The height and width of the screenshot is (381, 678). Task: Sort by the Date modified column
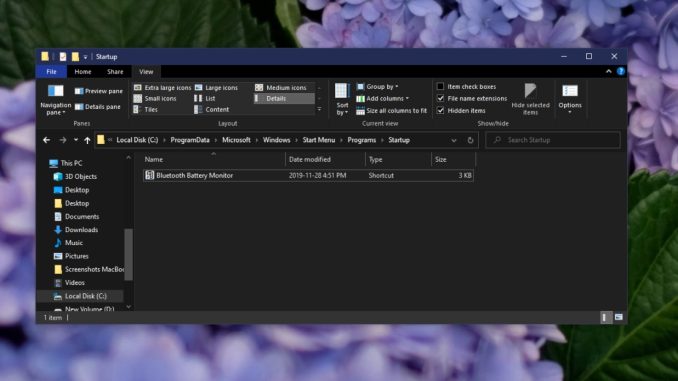tap(325, 160)
